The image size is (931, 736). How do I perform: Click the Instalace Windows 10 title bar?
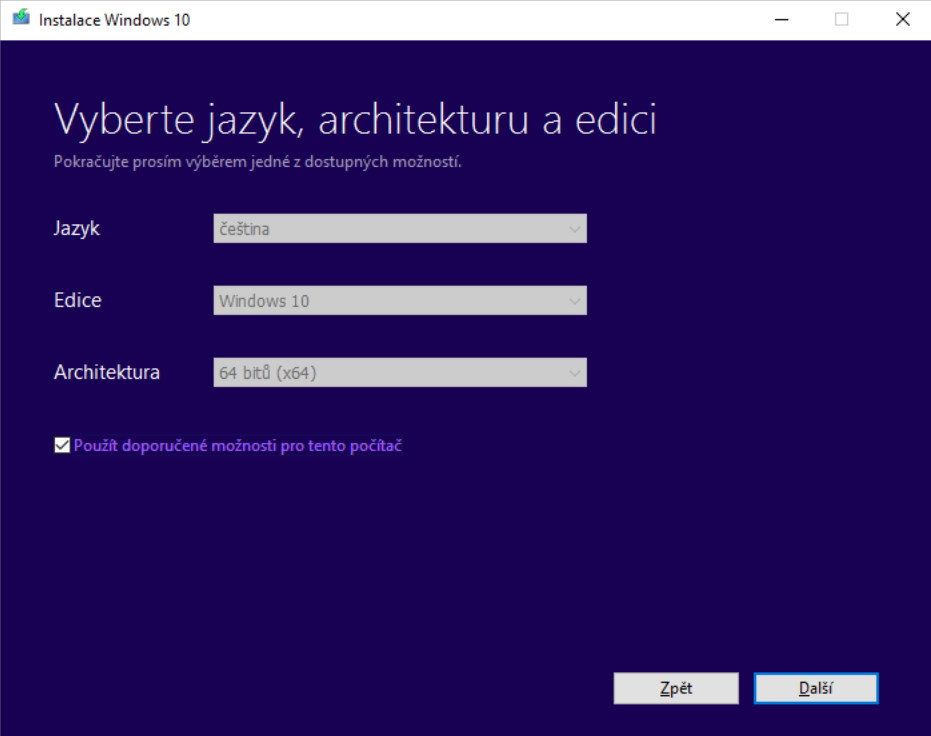click(400, 19)
